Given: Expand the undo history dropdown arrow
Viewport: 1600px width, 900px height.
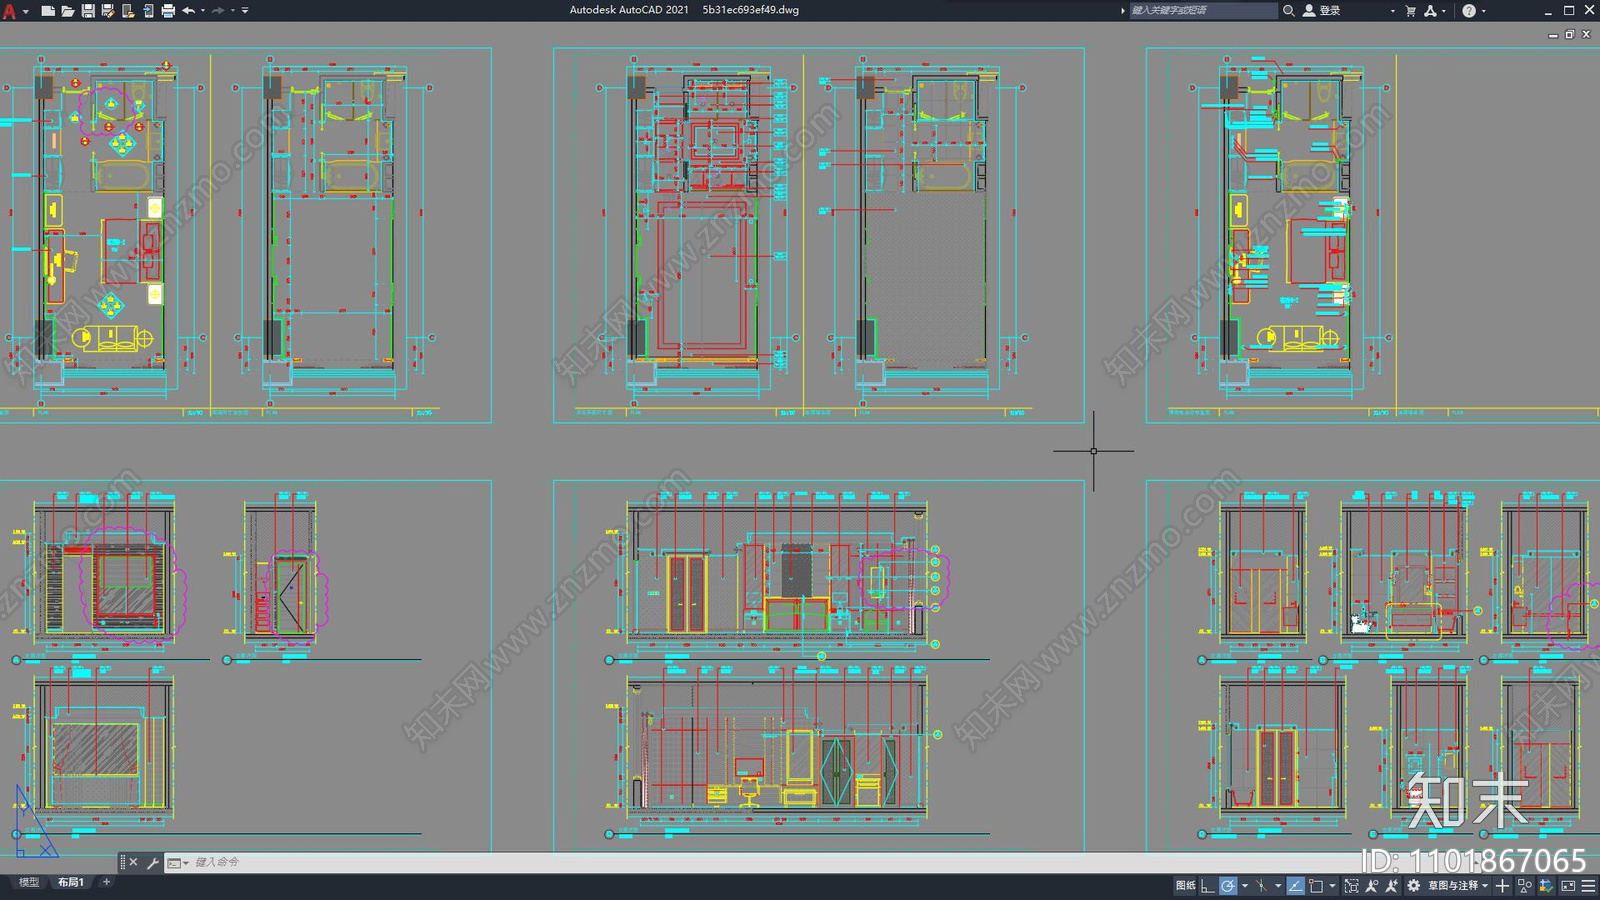Looking at the screenshot, I should point(203,11).
